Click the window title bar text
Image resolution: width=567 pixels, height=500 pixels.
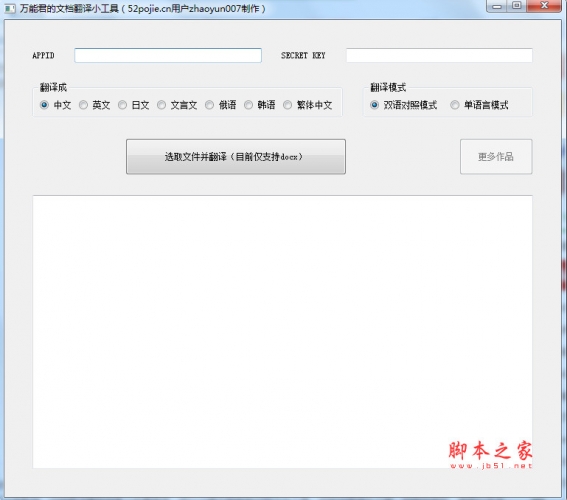(x=143, y=8)
